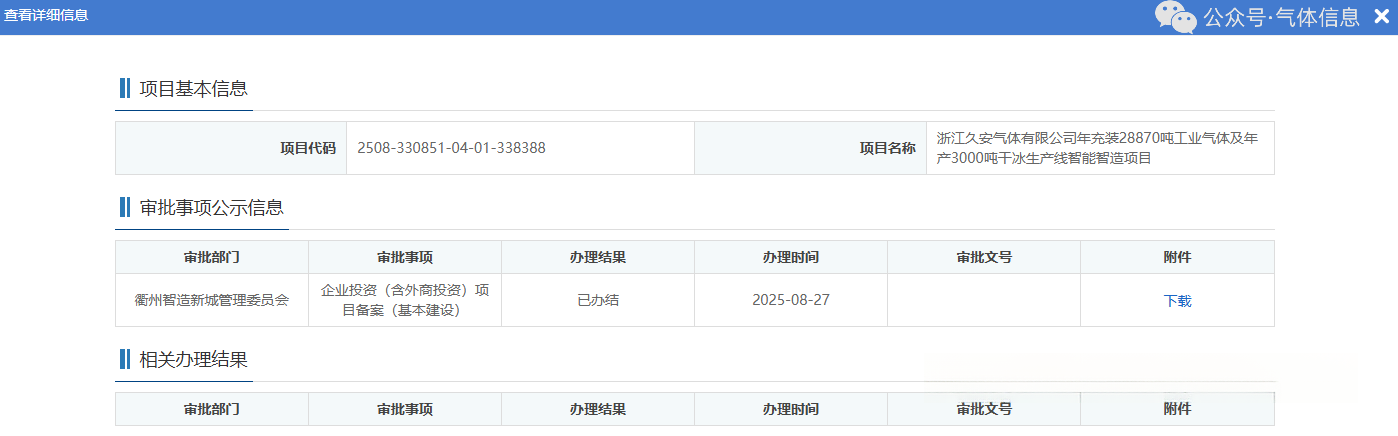Click the WeChat logo icon
This screenshot has height=436, width=1398.
click(1175, 17)
